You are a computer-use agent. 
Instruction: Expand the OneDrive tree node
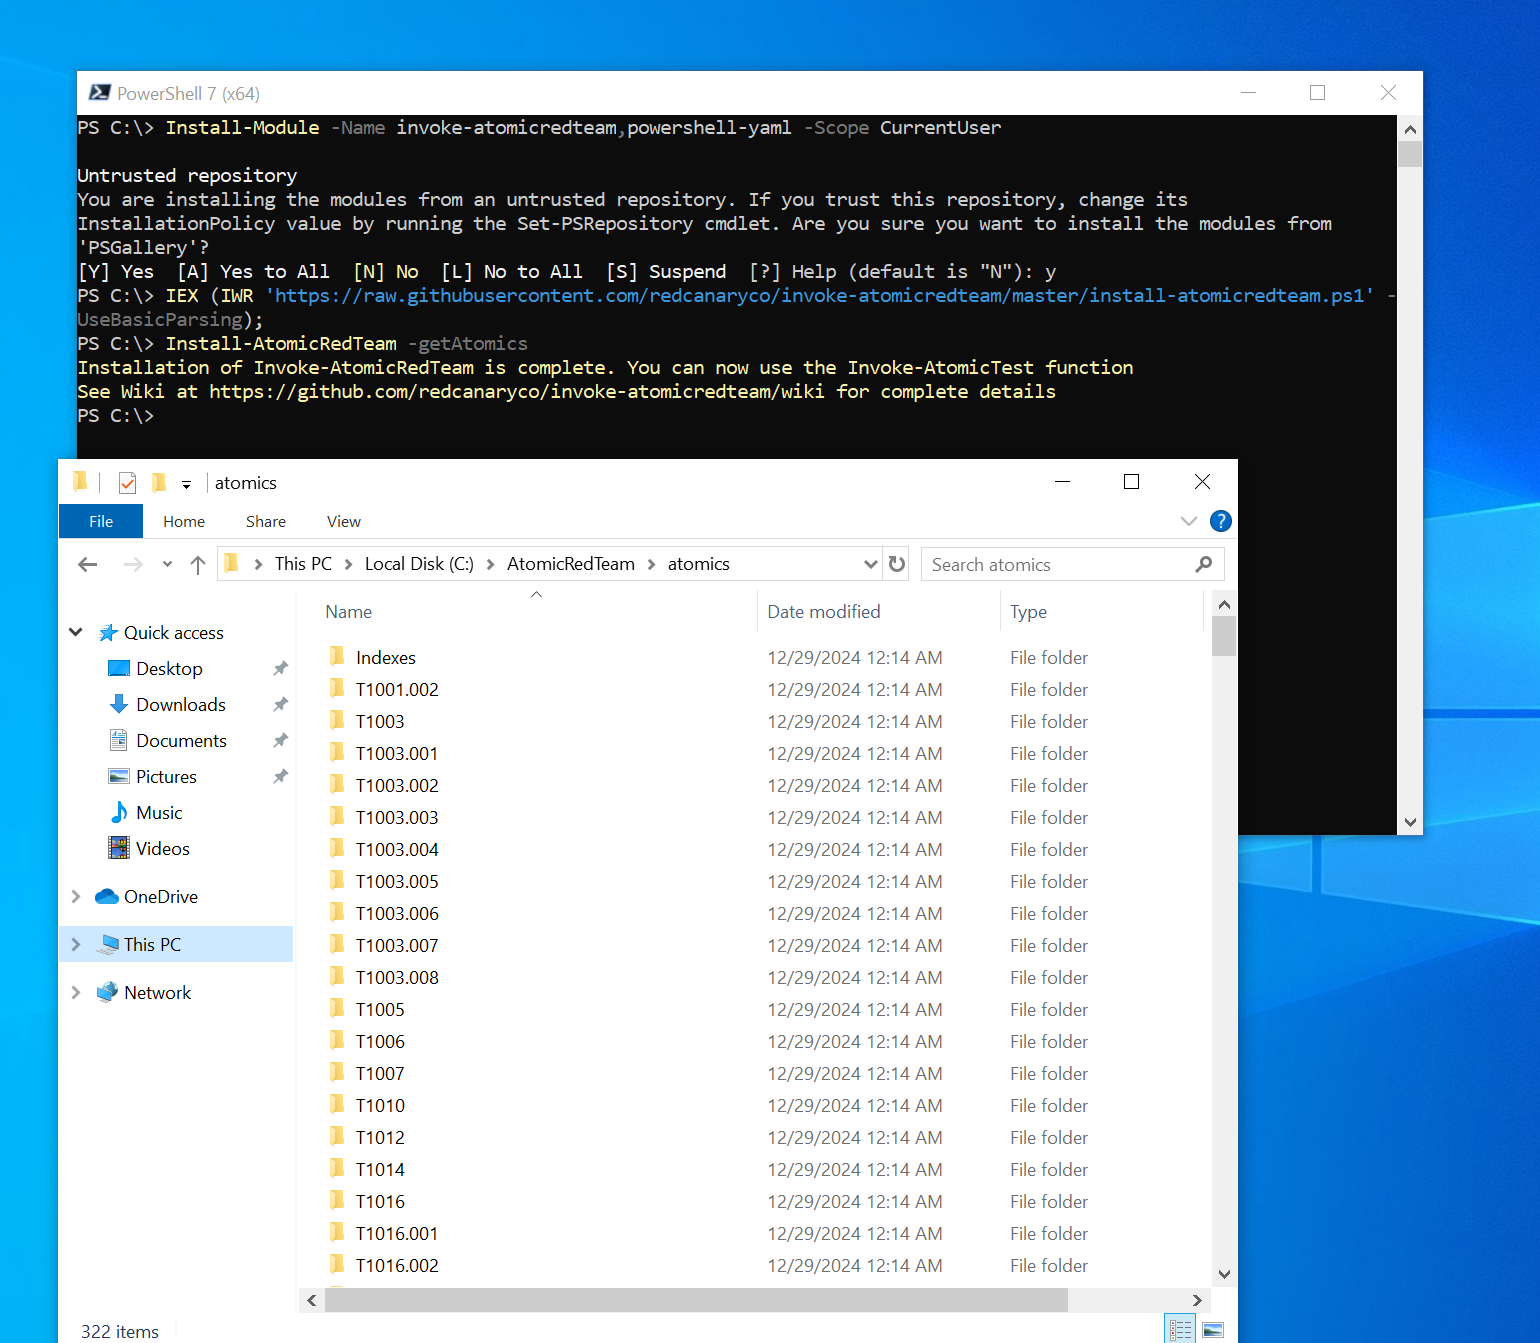tap(76, 897)
